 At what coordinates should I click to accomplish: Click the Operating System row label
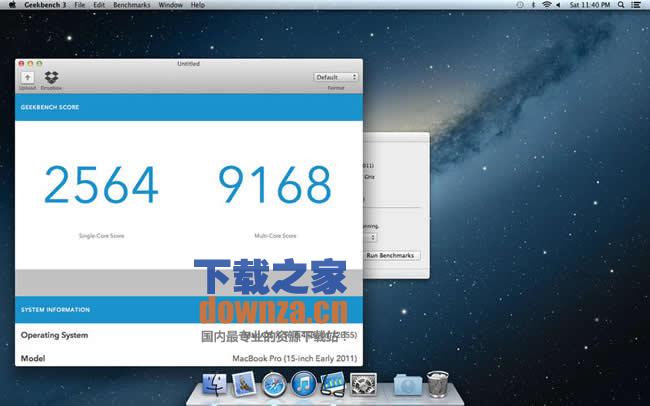point(54,335)
